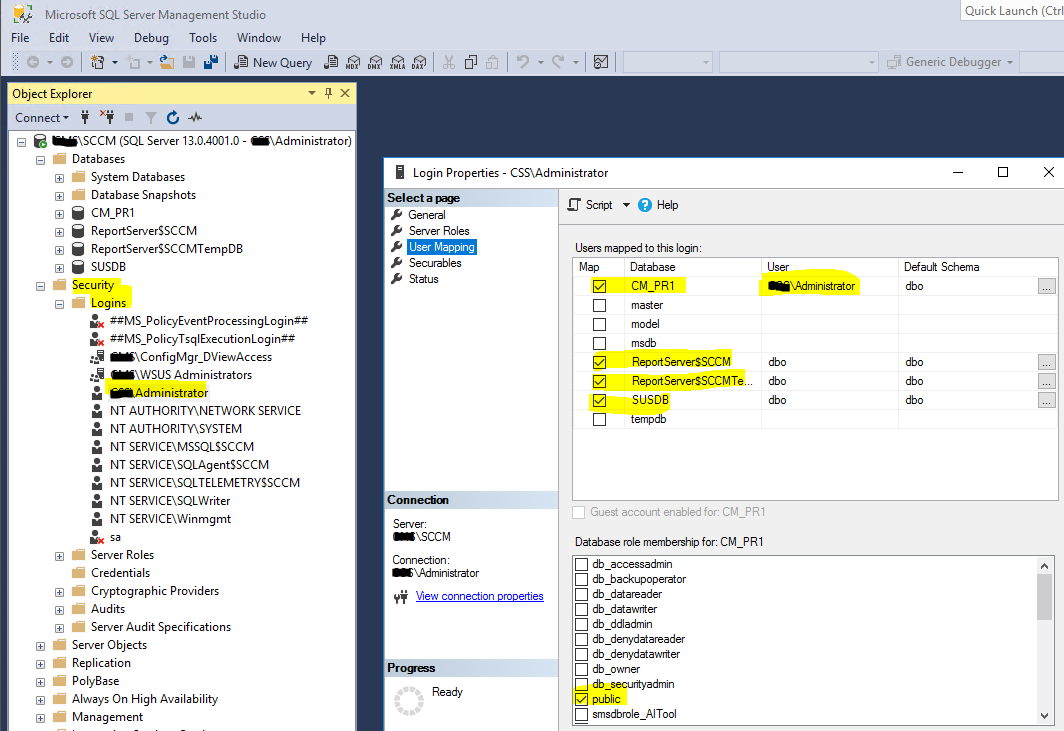The image size is (1064, 731).
Task: Click the Filter funnel icon in Object Explorer
Action: [x=151, y=117]
